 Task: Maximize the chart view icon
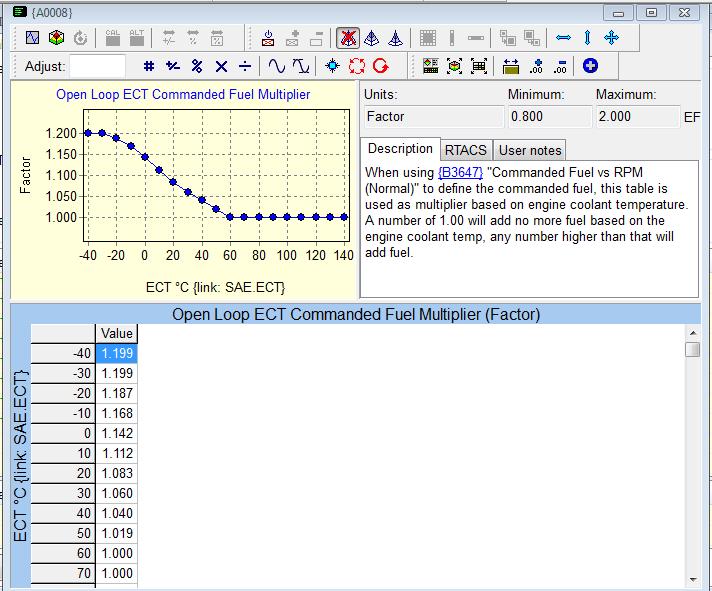coord(455,66)
